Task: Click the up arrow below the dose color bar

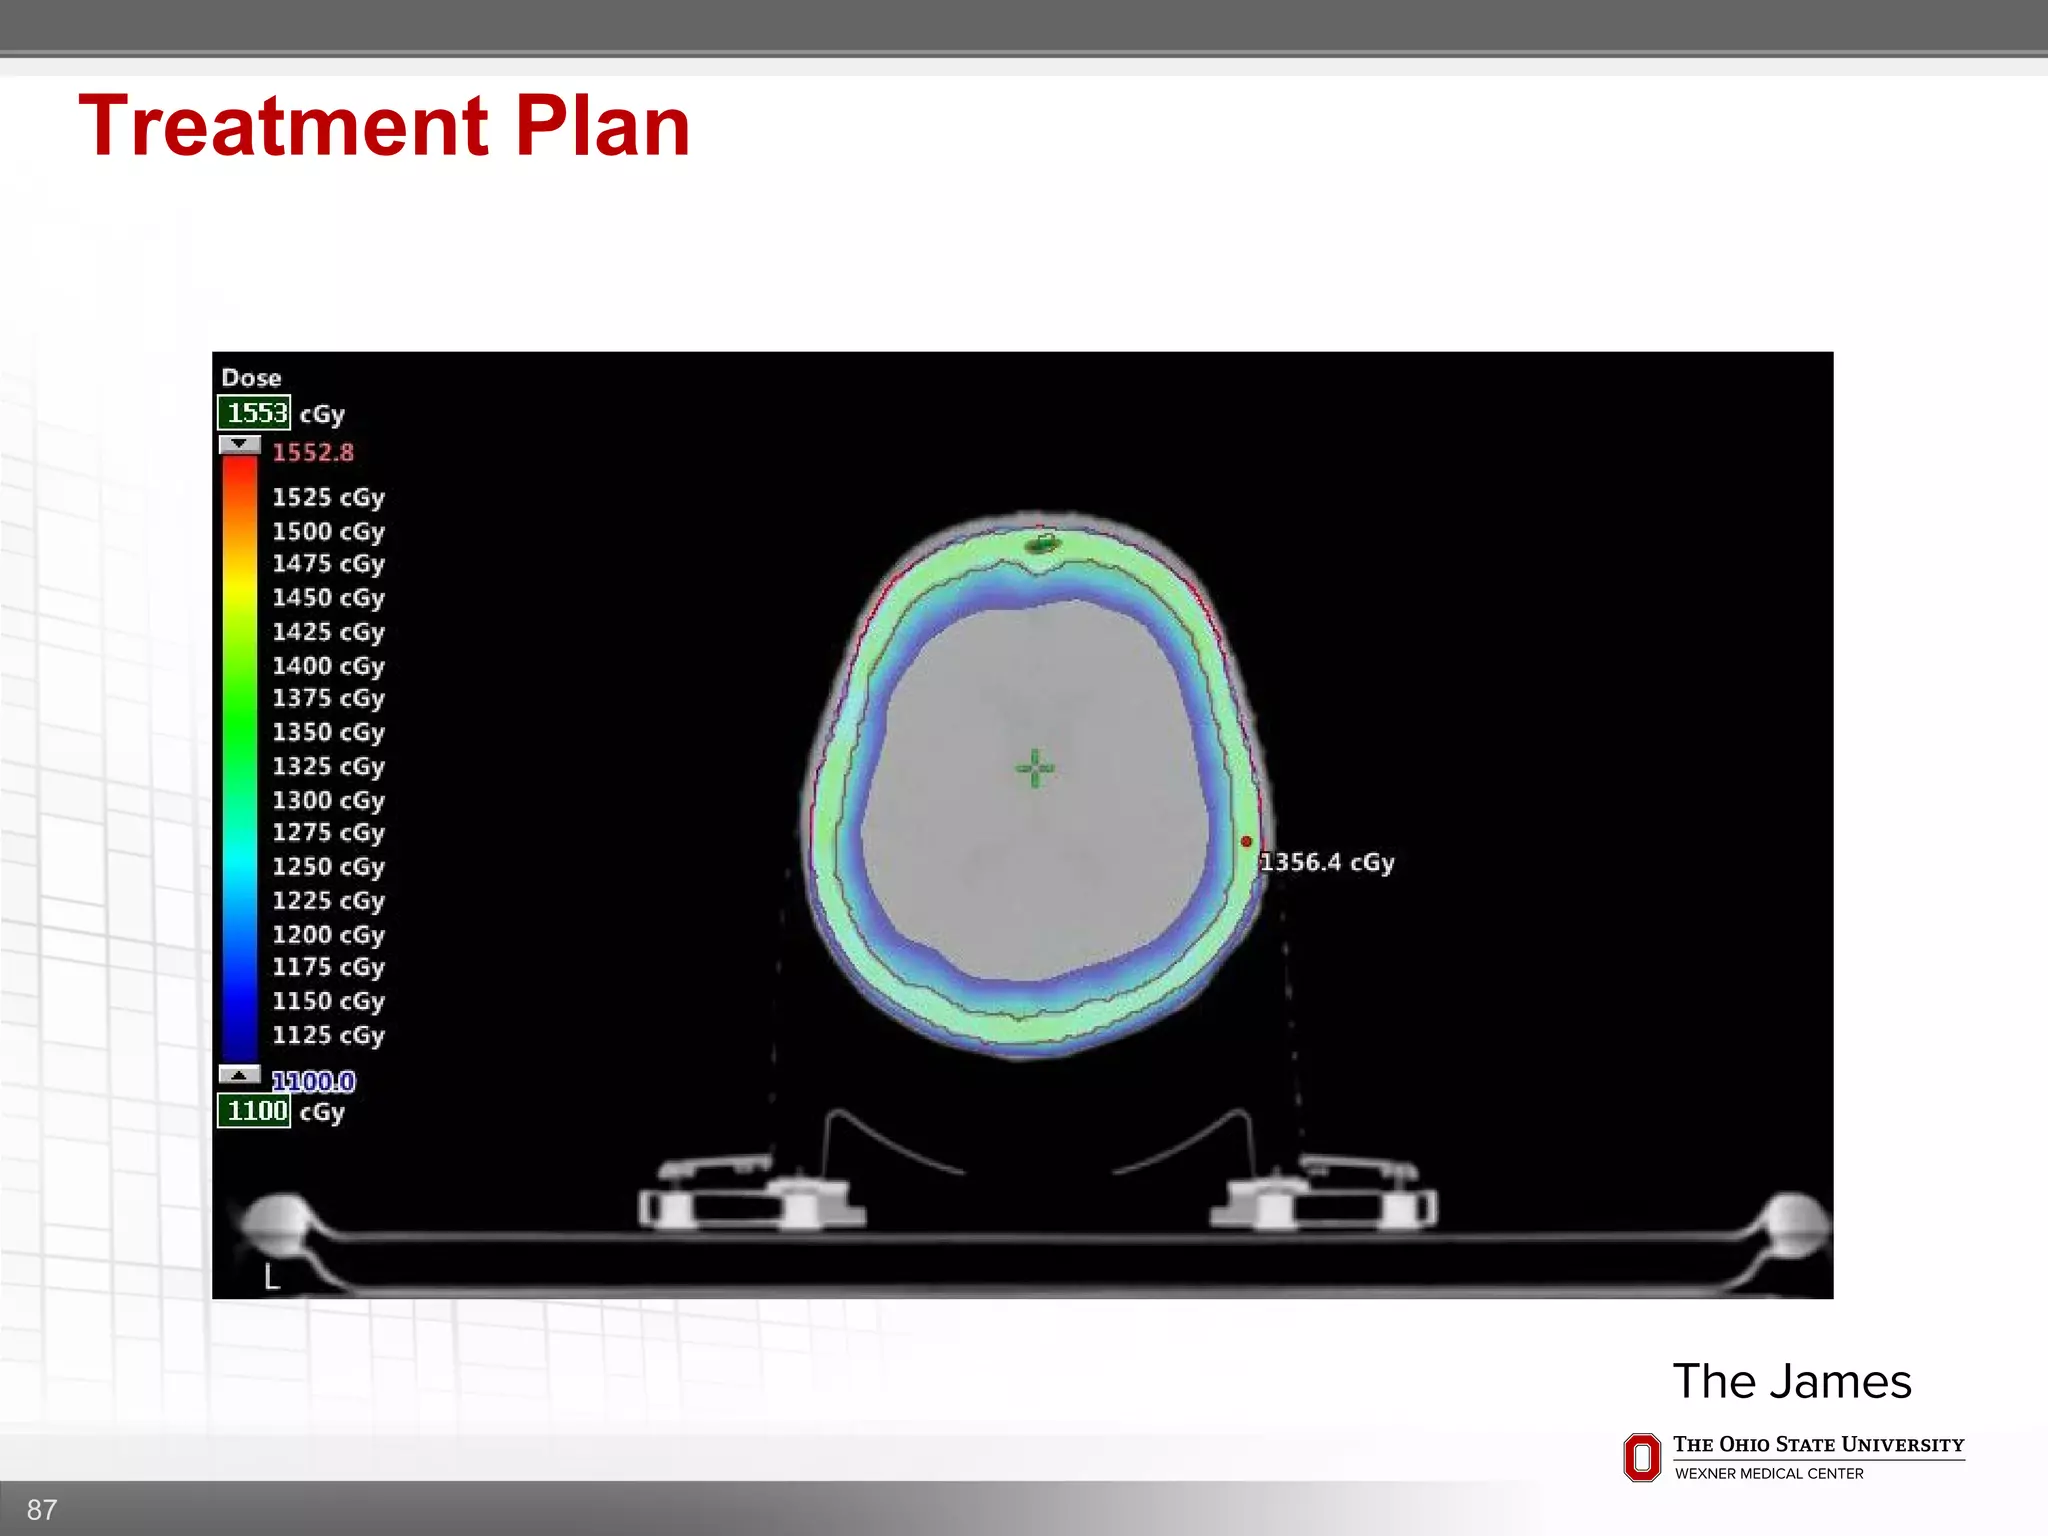Action: tap(240, 1075)
